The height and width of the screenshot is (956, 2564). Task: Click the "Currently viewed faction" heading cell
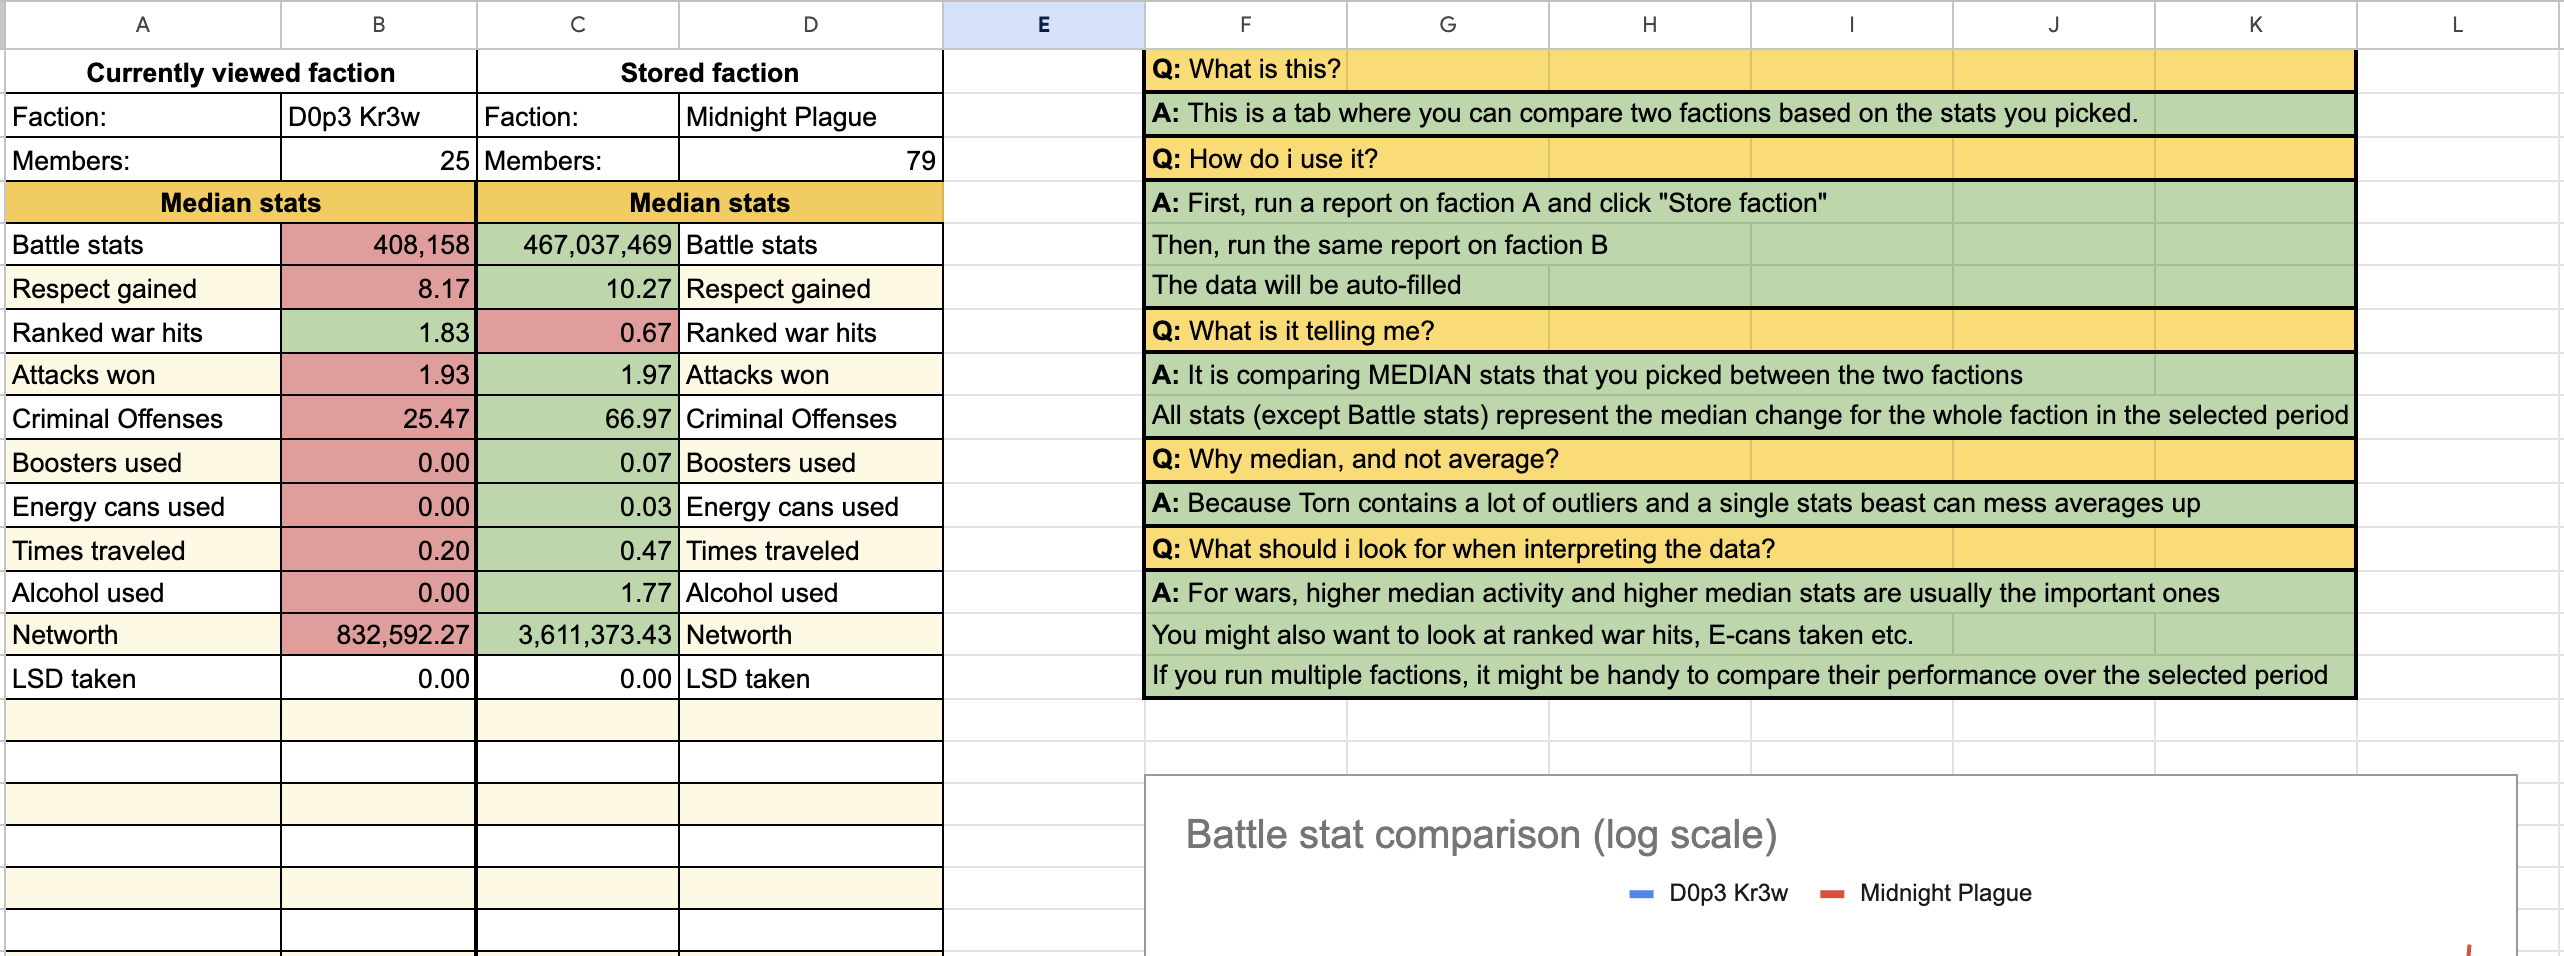240,73
